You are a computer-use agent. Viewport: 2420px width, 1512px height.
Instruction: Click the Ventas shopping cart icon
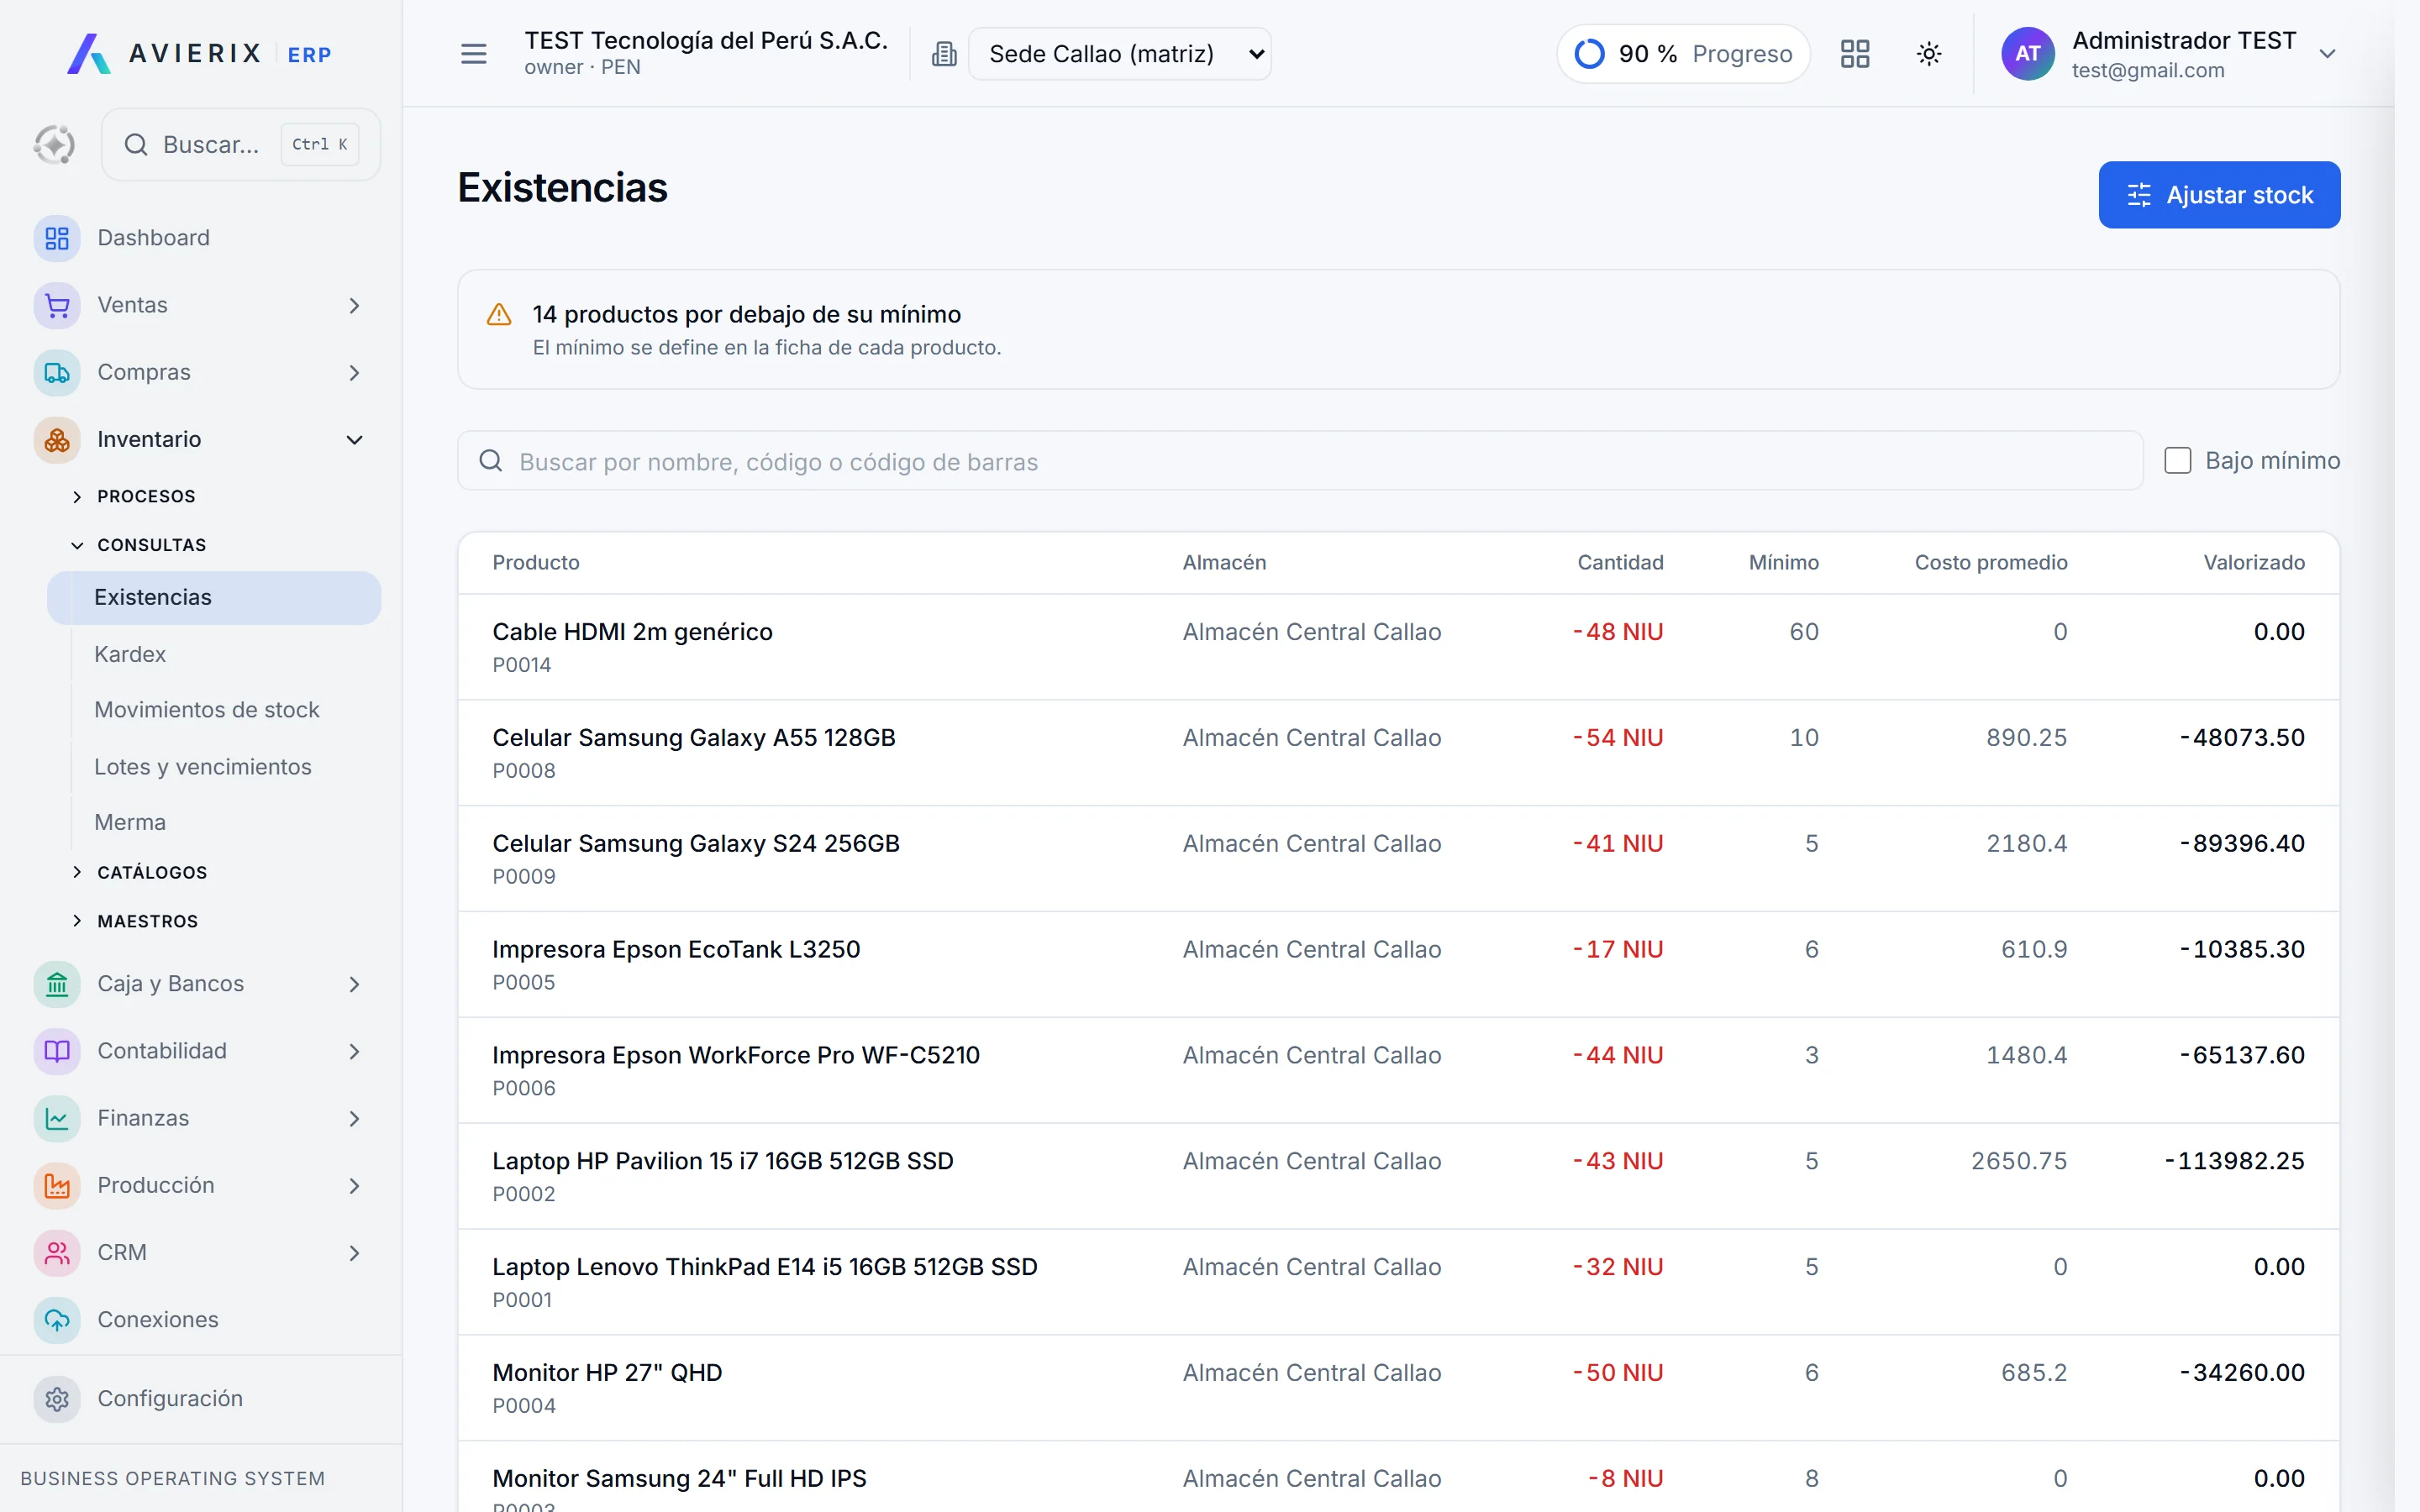tap(57, 305)
